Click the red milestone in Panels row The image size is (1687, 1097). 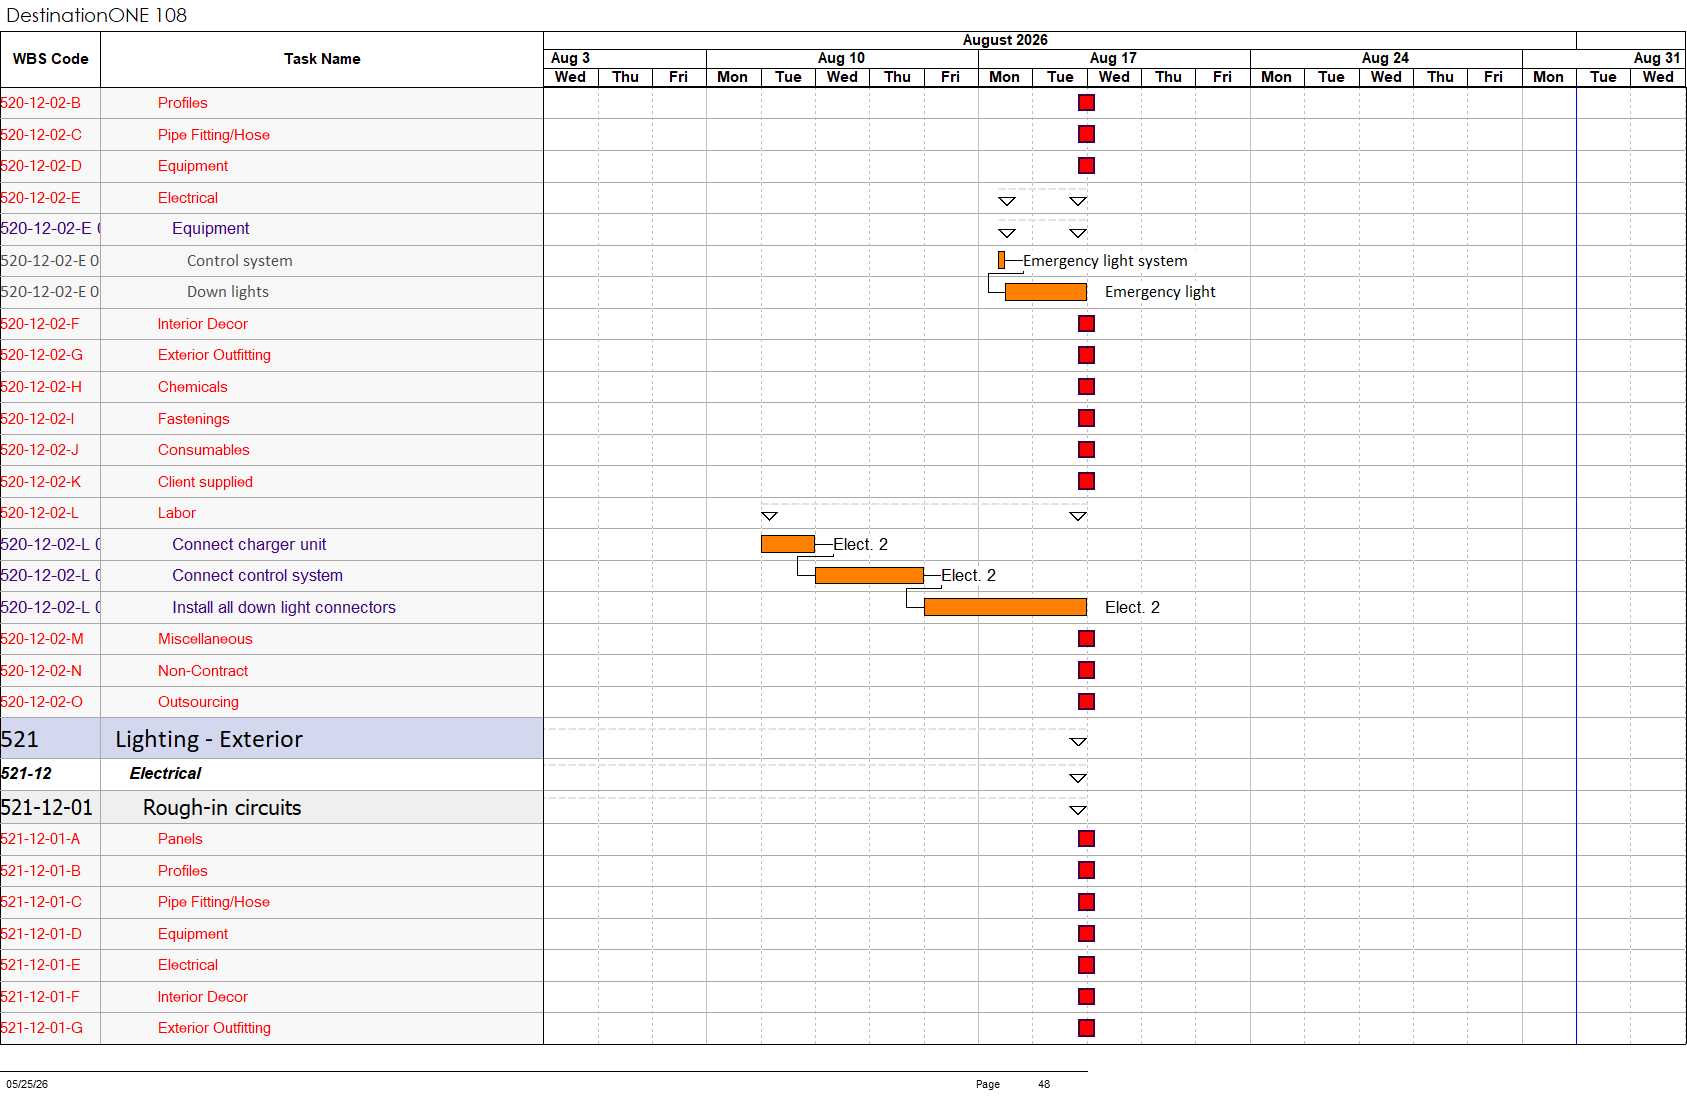(x=1086, y=839)
